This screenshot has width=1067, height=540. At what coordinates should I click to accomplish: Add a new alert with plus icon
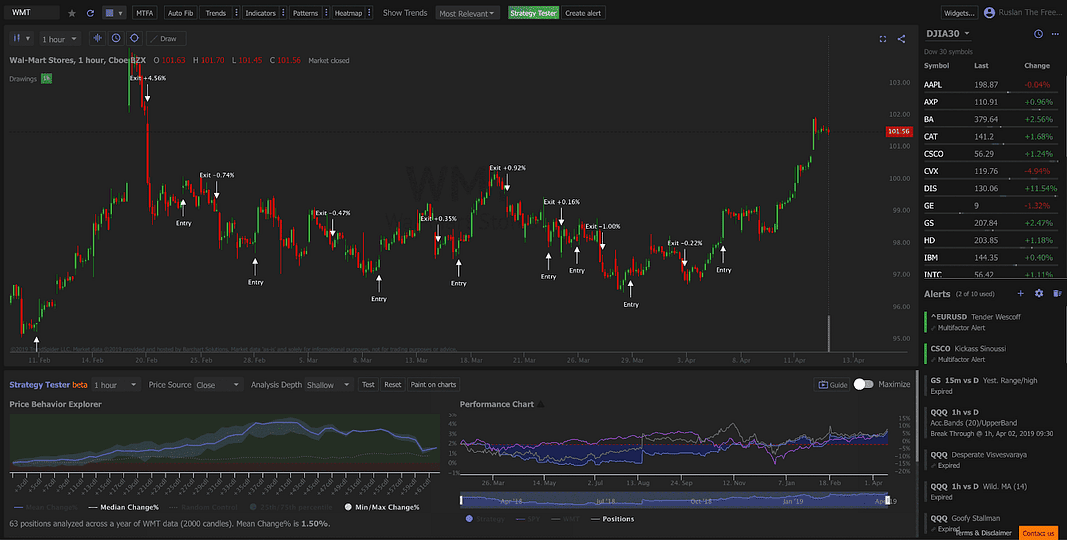click(x=1020, y=293)
